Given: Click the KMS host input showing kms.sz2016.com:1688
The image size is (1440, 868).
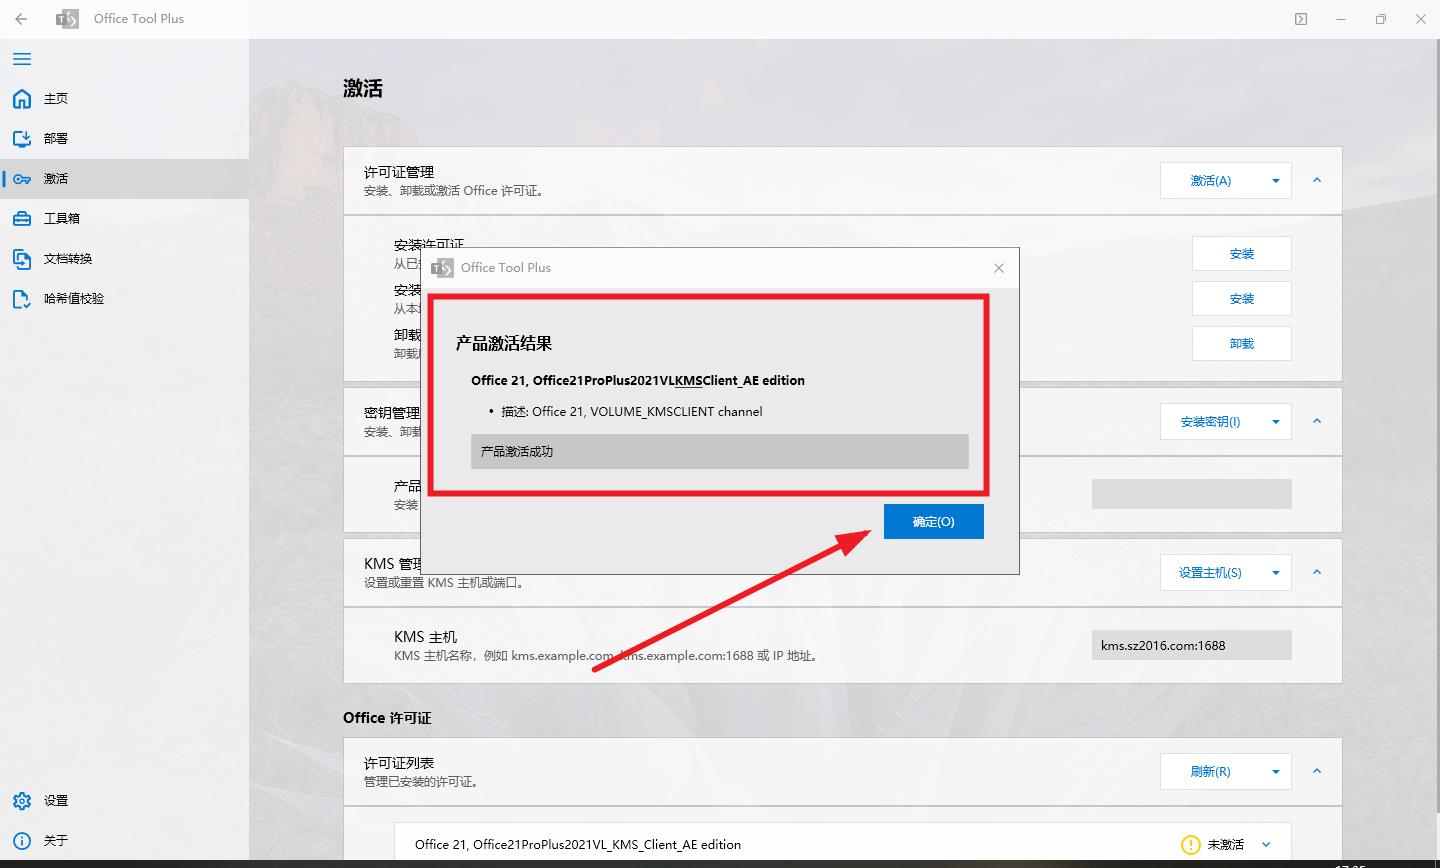Looking at the screenshot, I should (1191, 644).
